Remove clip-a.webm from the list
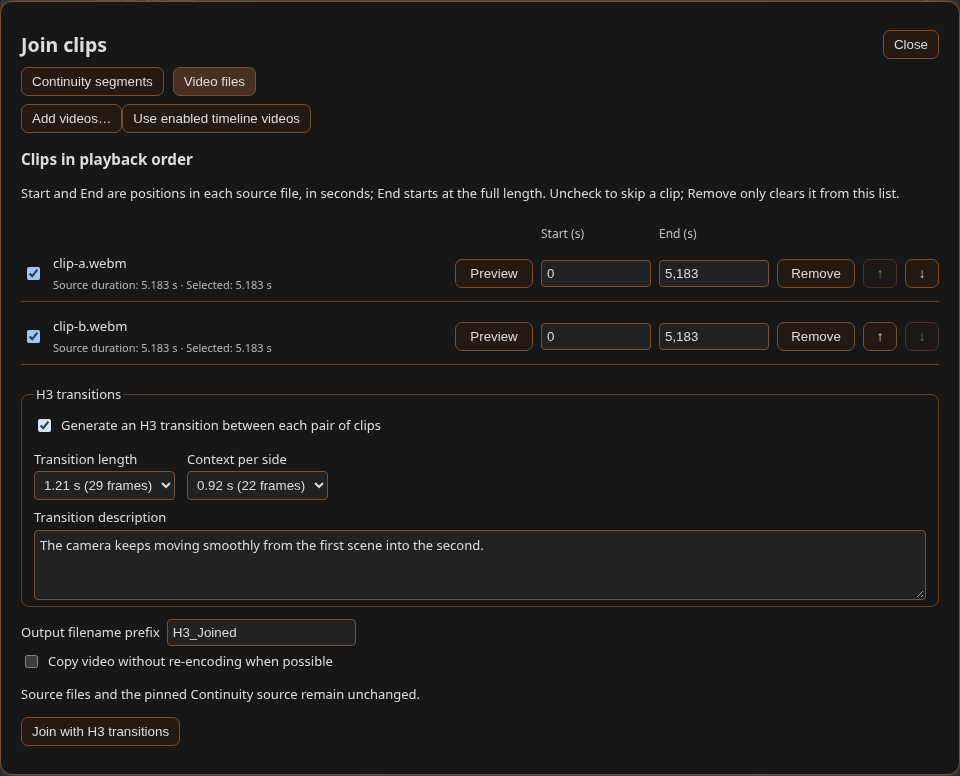Image resolution: width=960 pixels, height=776 pixels. (816, 274)
